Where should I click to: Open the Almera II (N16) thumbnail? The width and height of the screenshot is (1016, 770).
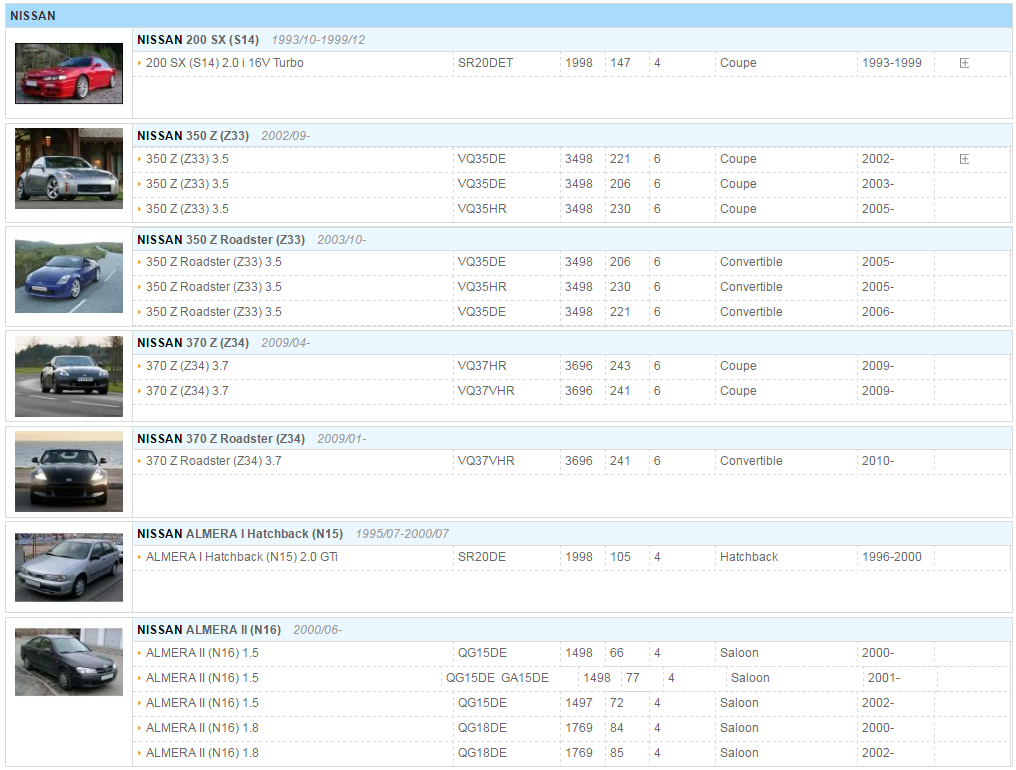coord(69,662)
